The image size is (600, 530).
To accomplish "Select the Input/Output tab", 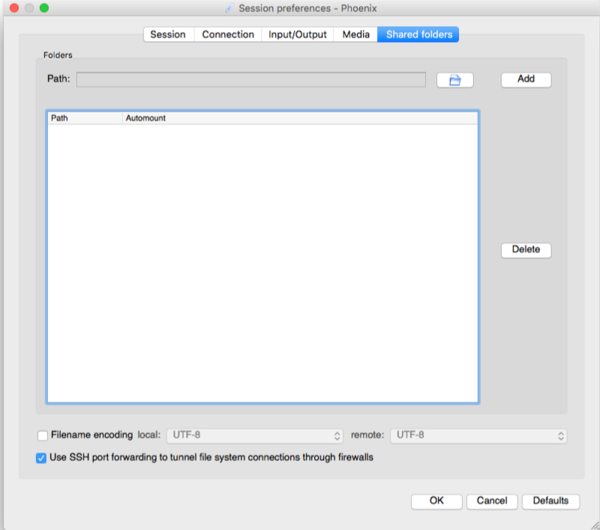I will tap(299, 34).
